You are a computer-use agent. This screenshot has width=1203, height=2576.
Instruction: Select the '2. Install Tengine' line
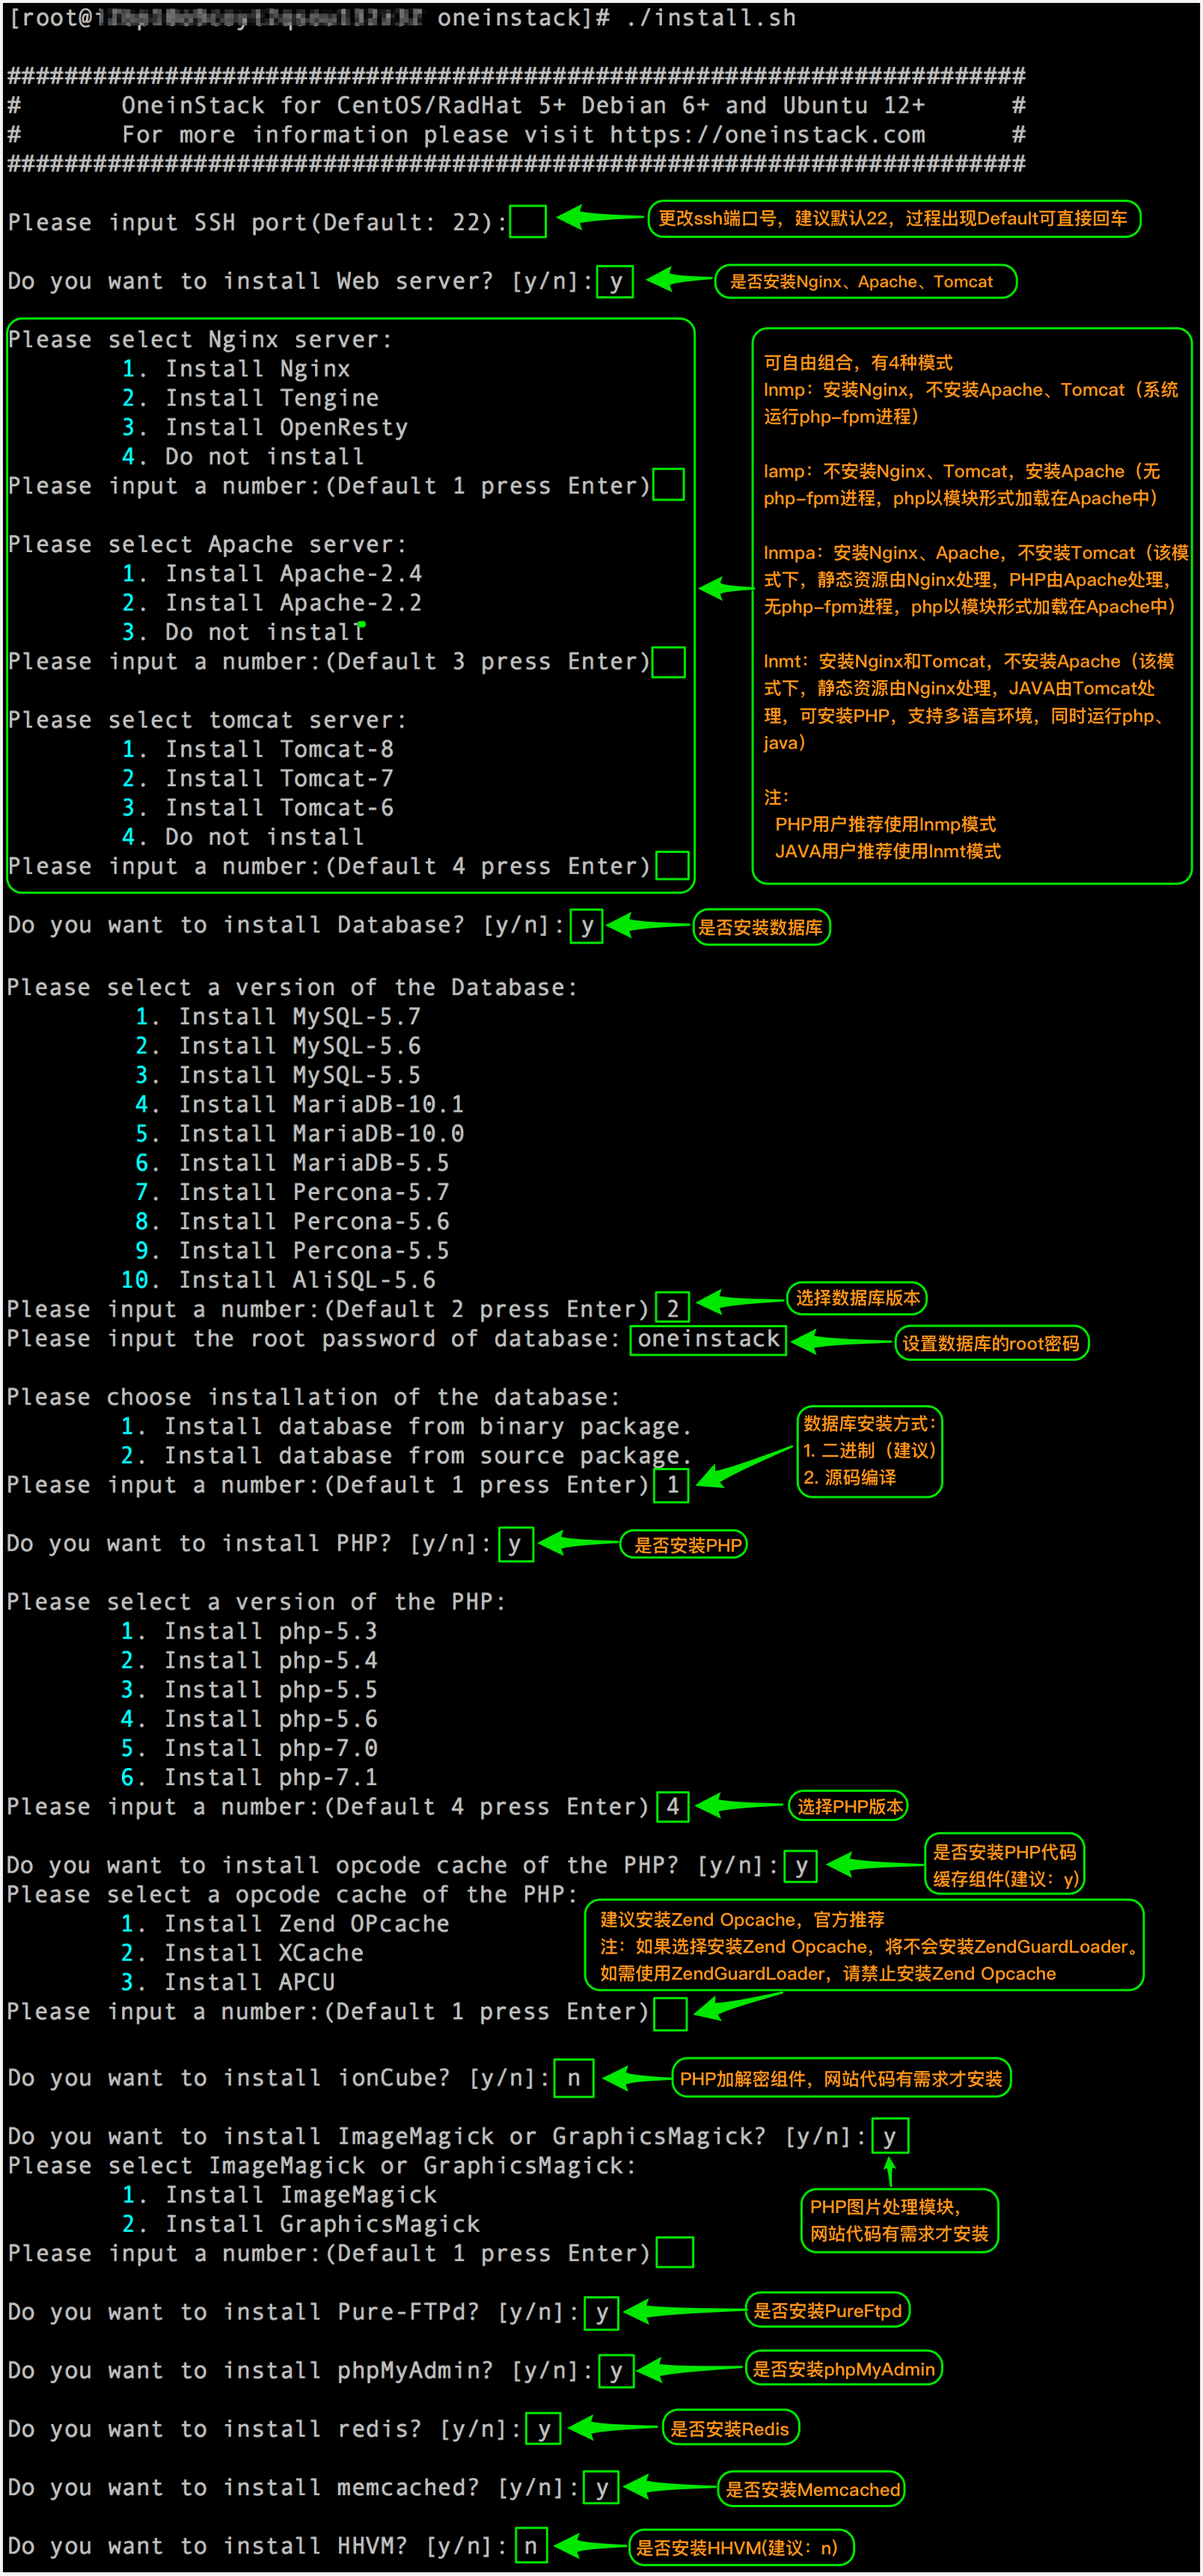pos(250,398)
